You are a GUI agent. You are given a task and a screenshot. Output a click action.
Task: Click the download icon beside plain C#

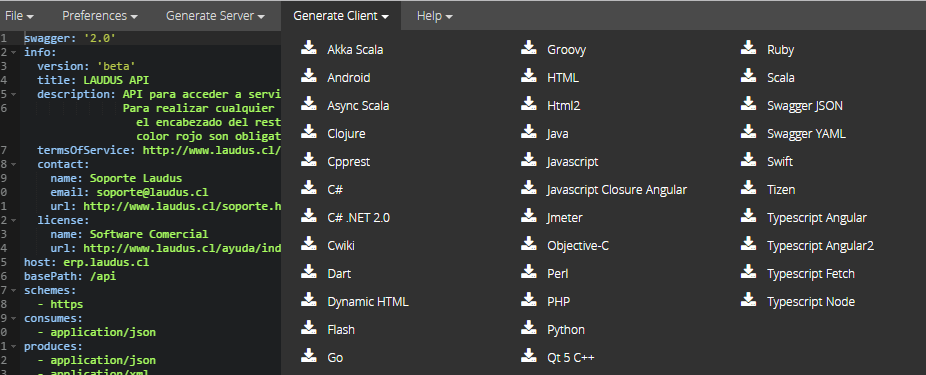pyautogui.click(x=309, y=188)
